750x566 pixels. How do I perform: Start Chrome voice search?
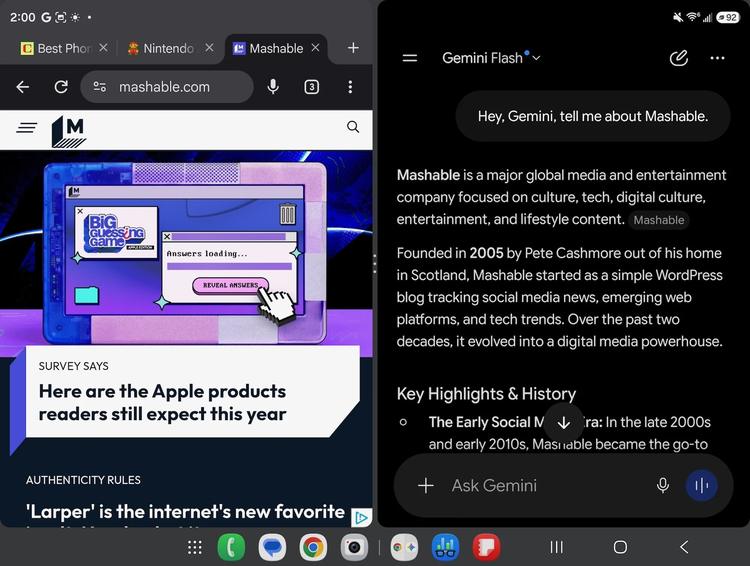tap(273, 87)
